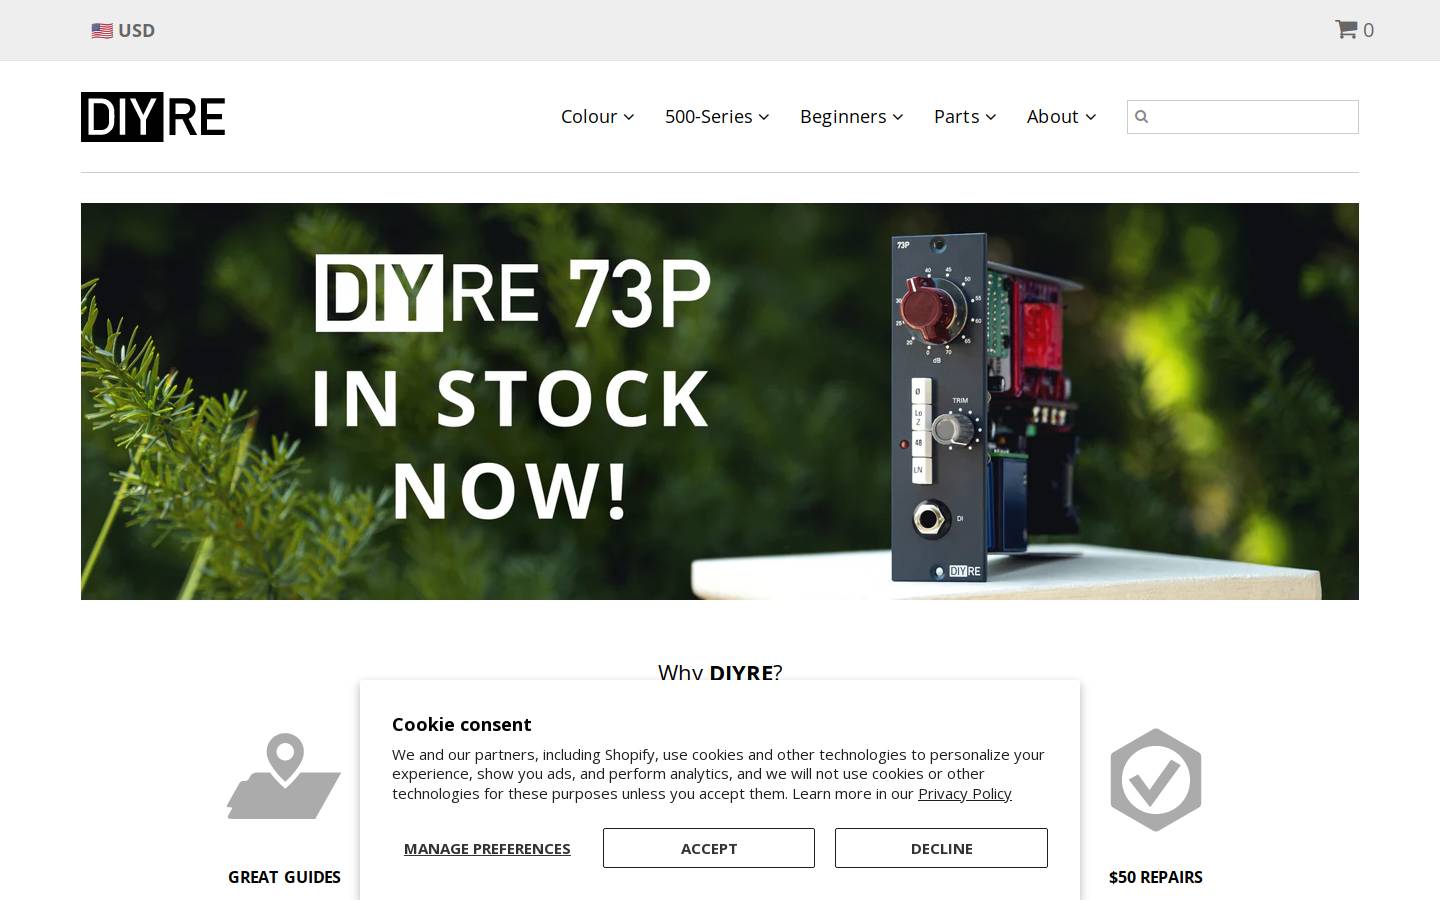
Task: Focus the search input field
Action: pos(1243,117)
